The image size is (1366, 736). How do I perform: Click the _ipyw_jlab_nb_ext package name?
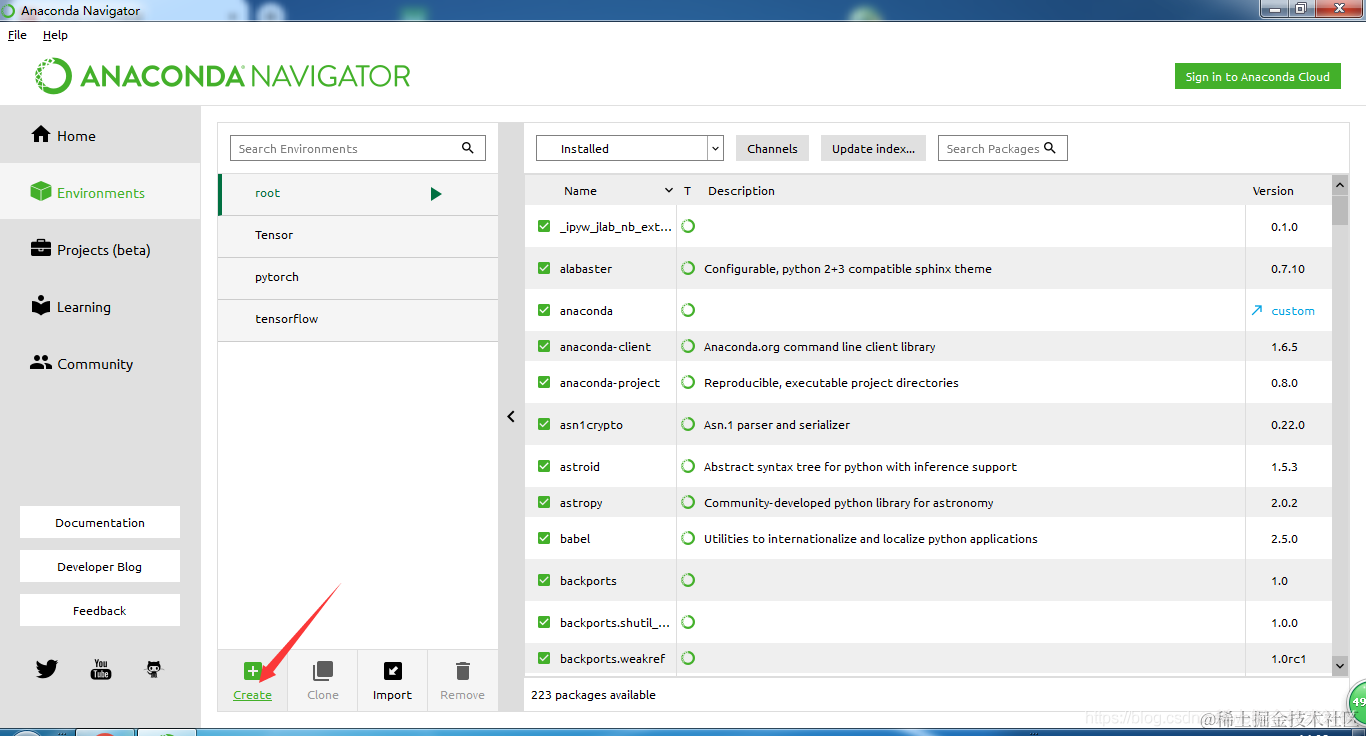(616, 226)
